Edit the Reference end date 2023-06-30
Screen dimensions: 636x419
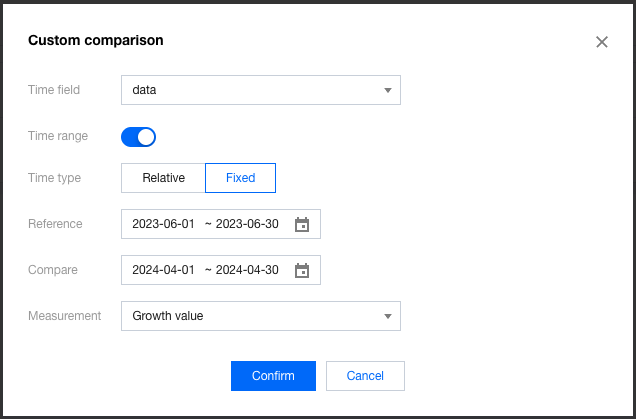(x=248, y=225)
